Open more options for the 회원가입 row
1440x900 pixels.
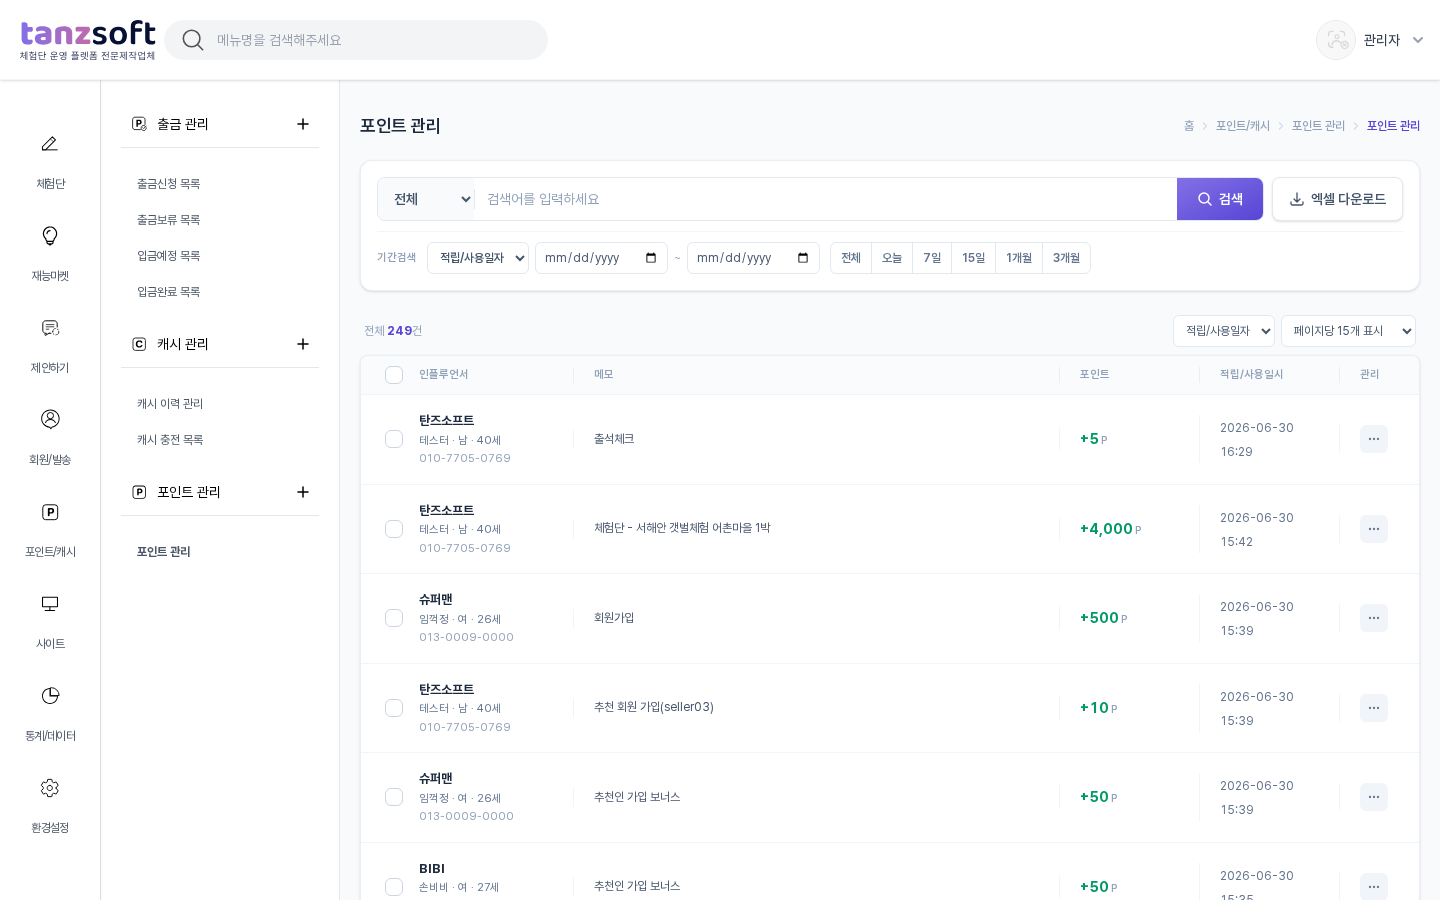coord(1373,618)
